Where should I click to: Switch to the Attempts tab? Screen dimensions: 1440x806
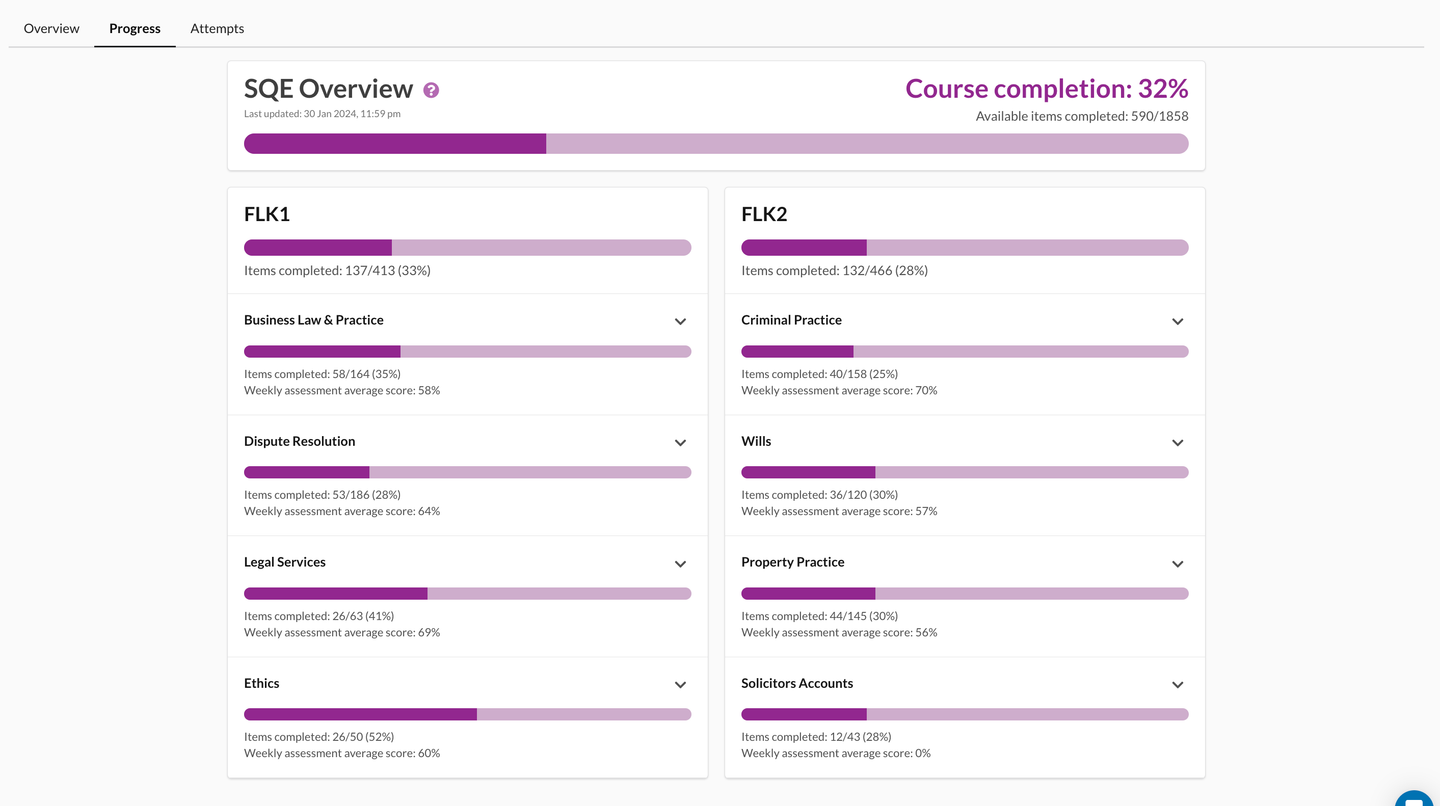coord(216,28)
